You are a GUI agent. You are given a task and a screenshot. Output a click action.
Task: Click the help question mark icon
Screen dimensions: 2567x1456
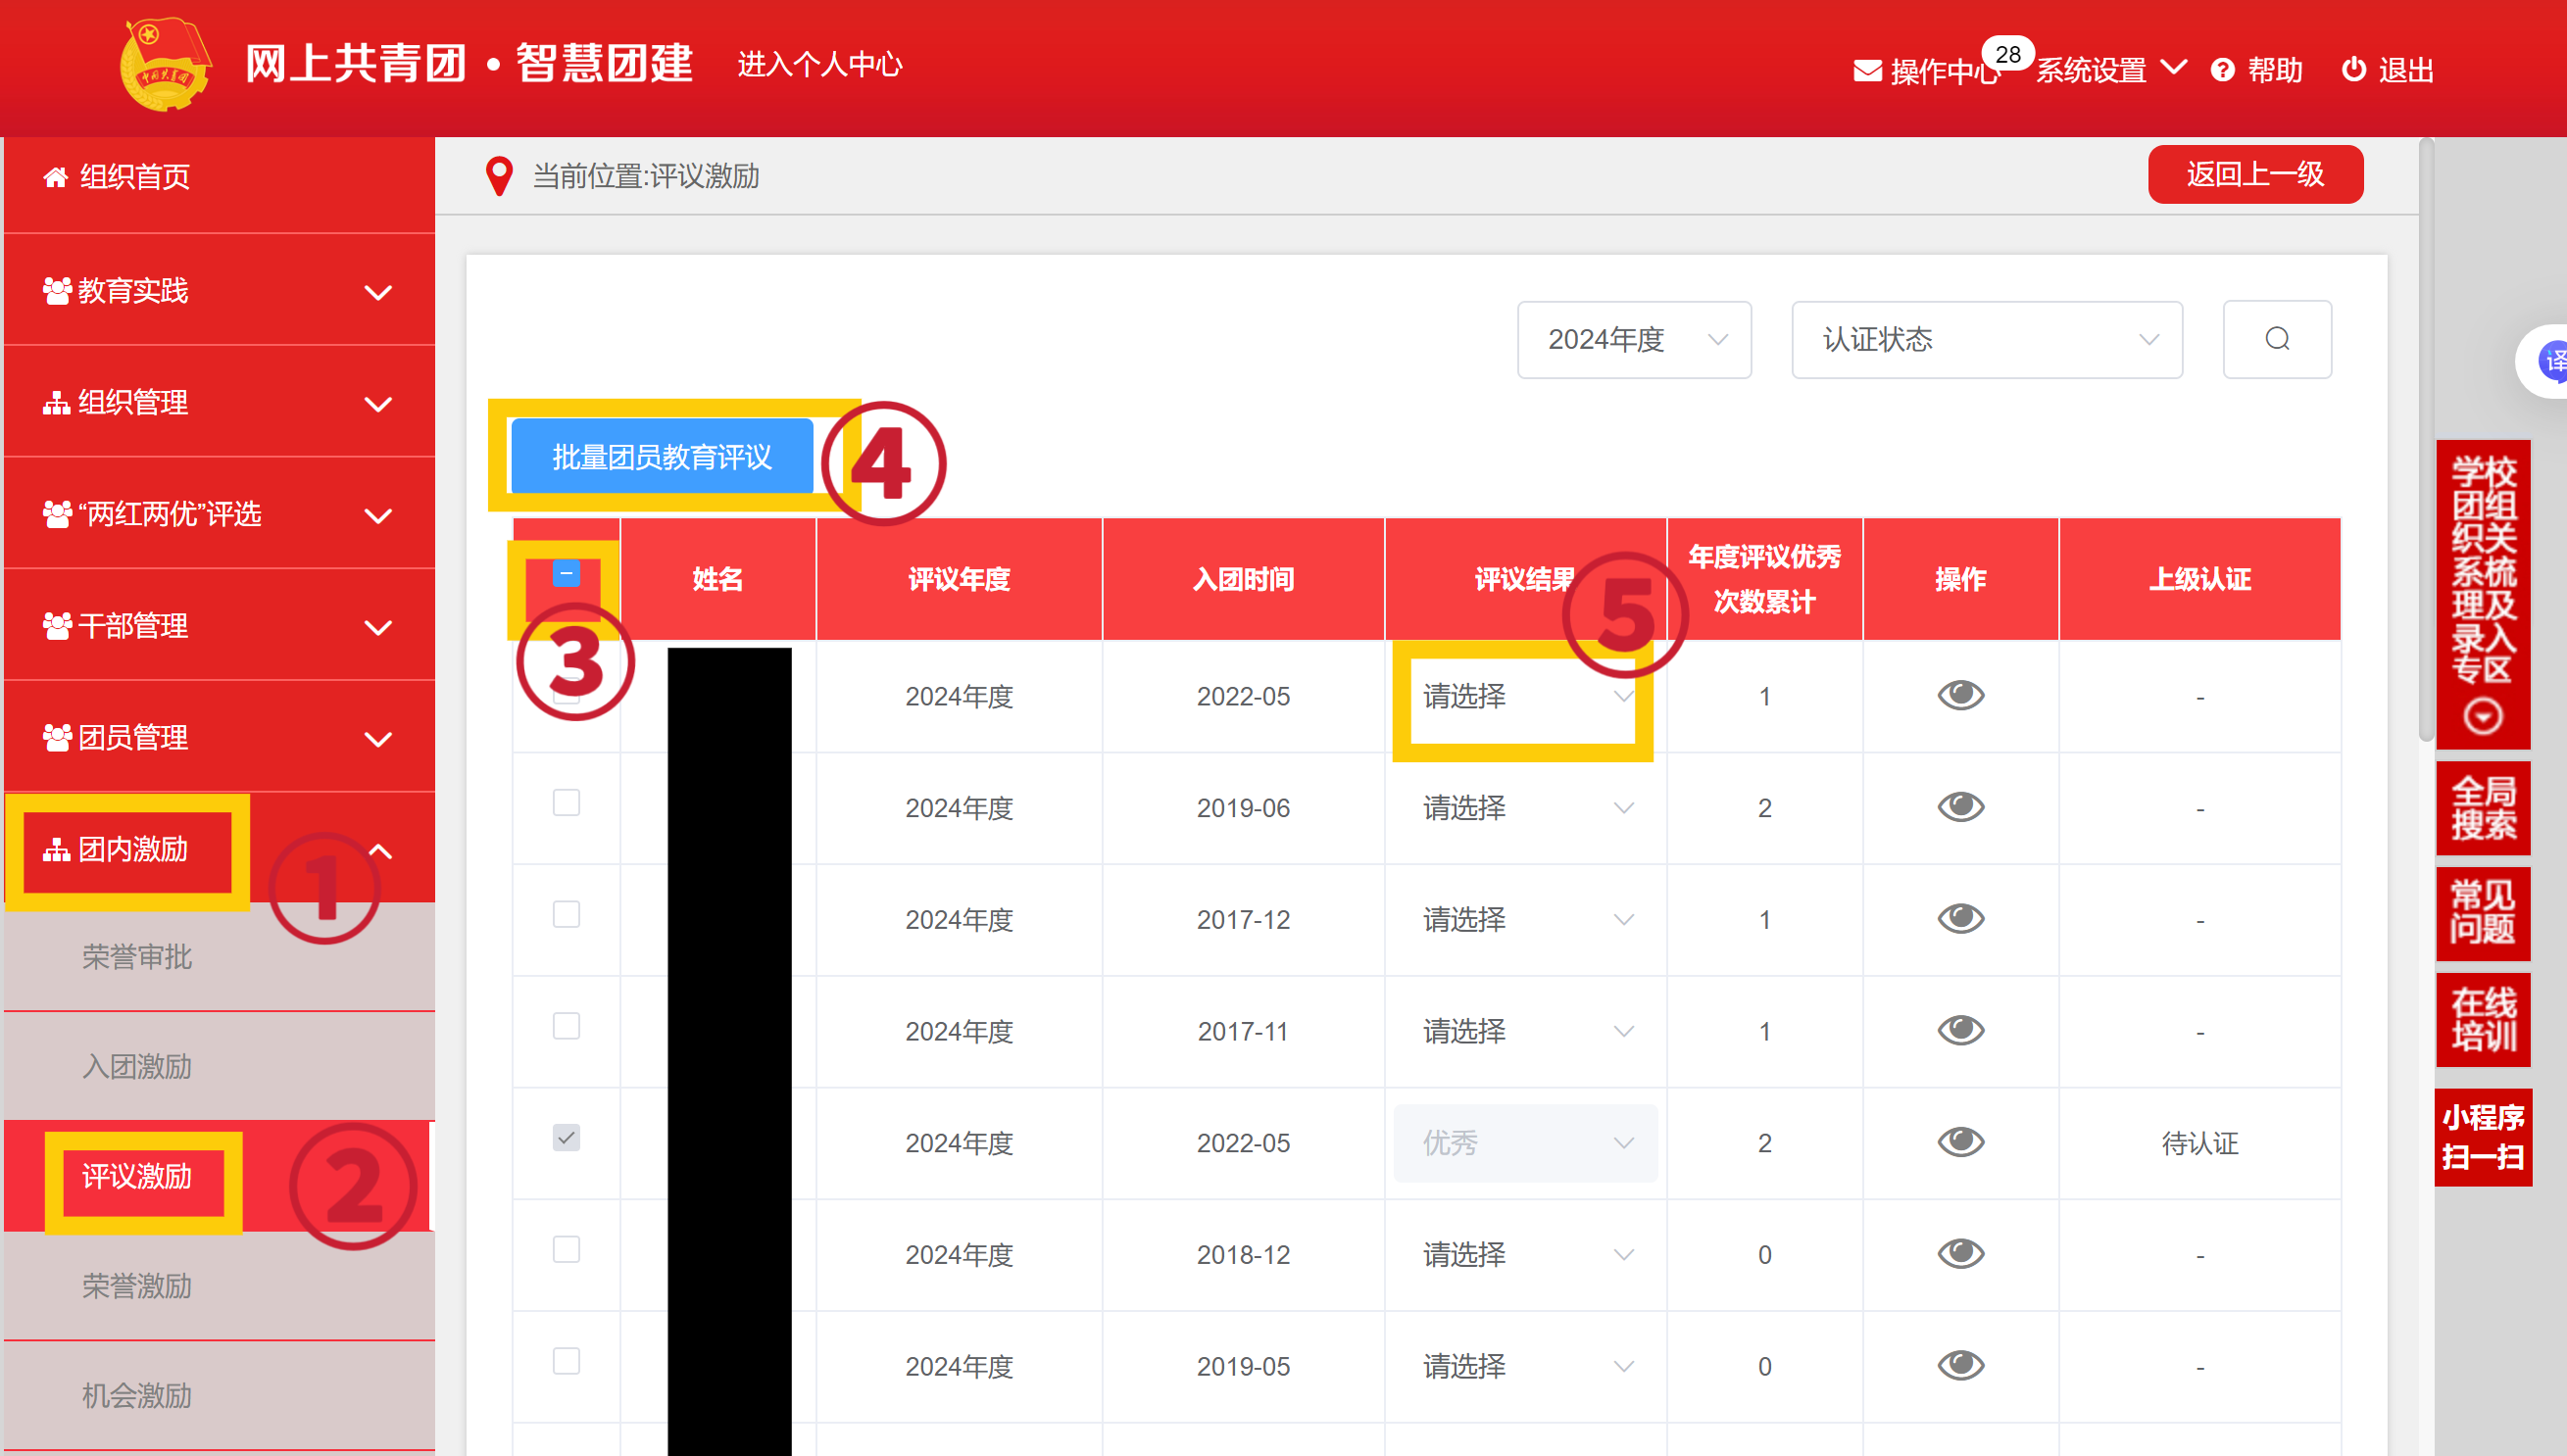click(2222, 70)
